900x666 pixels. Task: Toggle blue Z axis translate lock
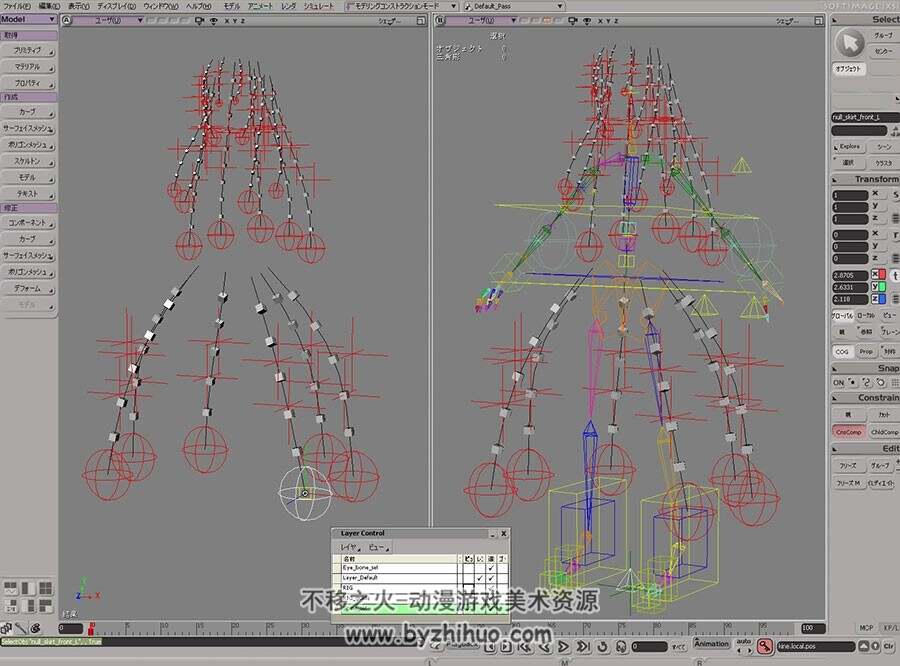[x=879, y=299]
